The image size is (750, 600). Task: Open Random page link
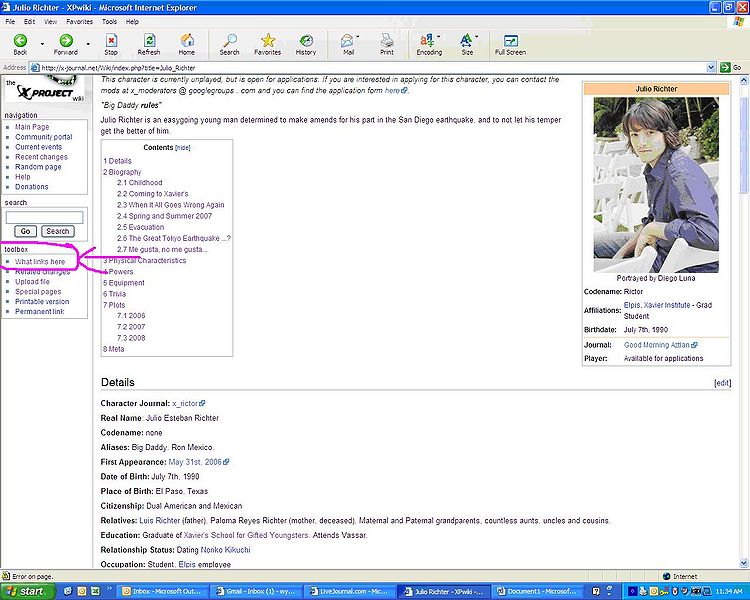(38, 167)
